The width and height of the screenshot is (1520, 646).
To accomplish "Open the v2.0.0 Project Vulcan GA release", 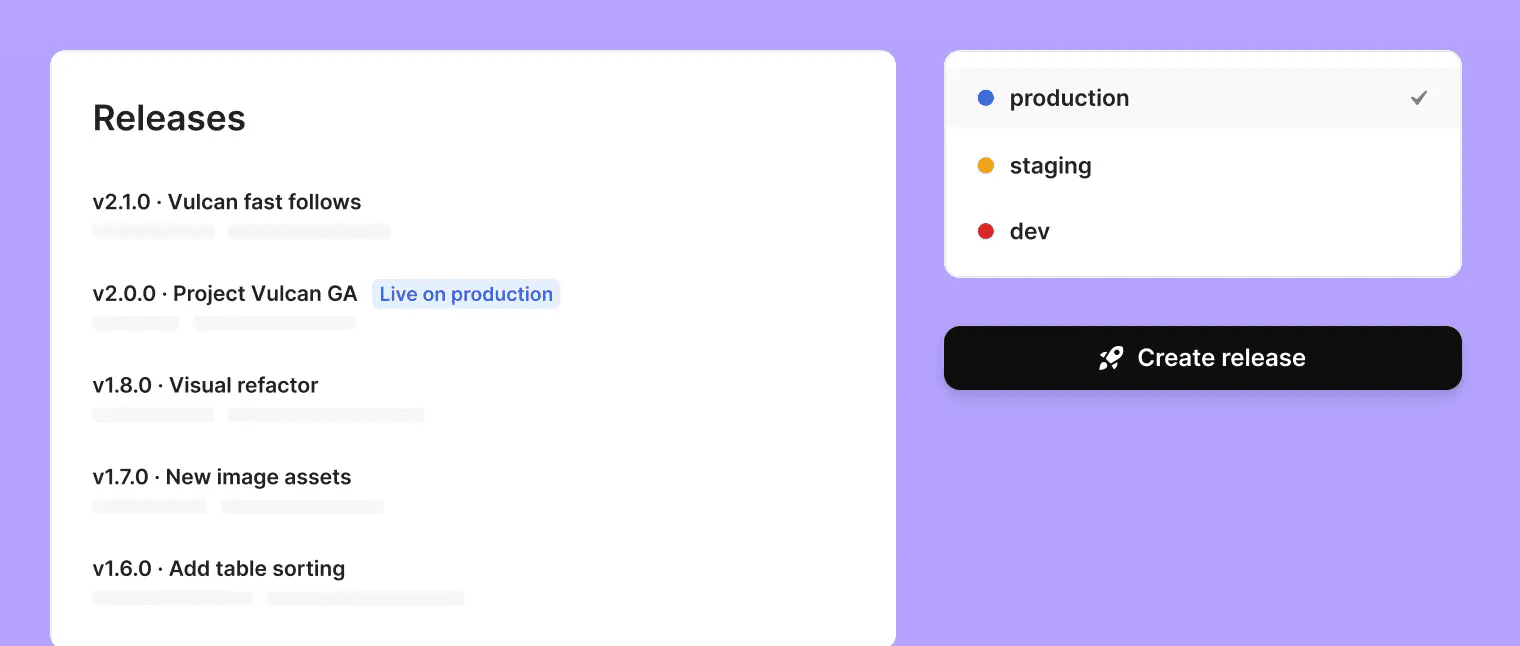I will (x=225, y=294).
